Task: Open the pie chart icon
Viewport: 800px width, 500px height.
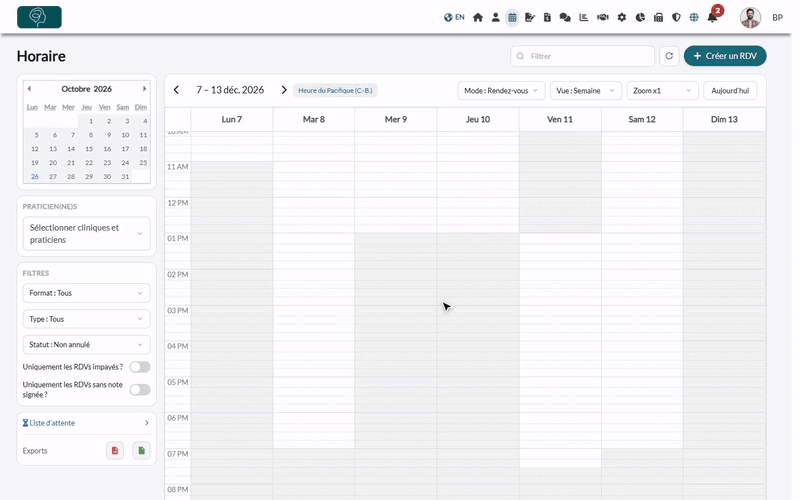Action: click(x=640, y=17)
